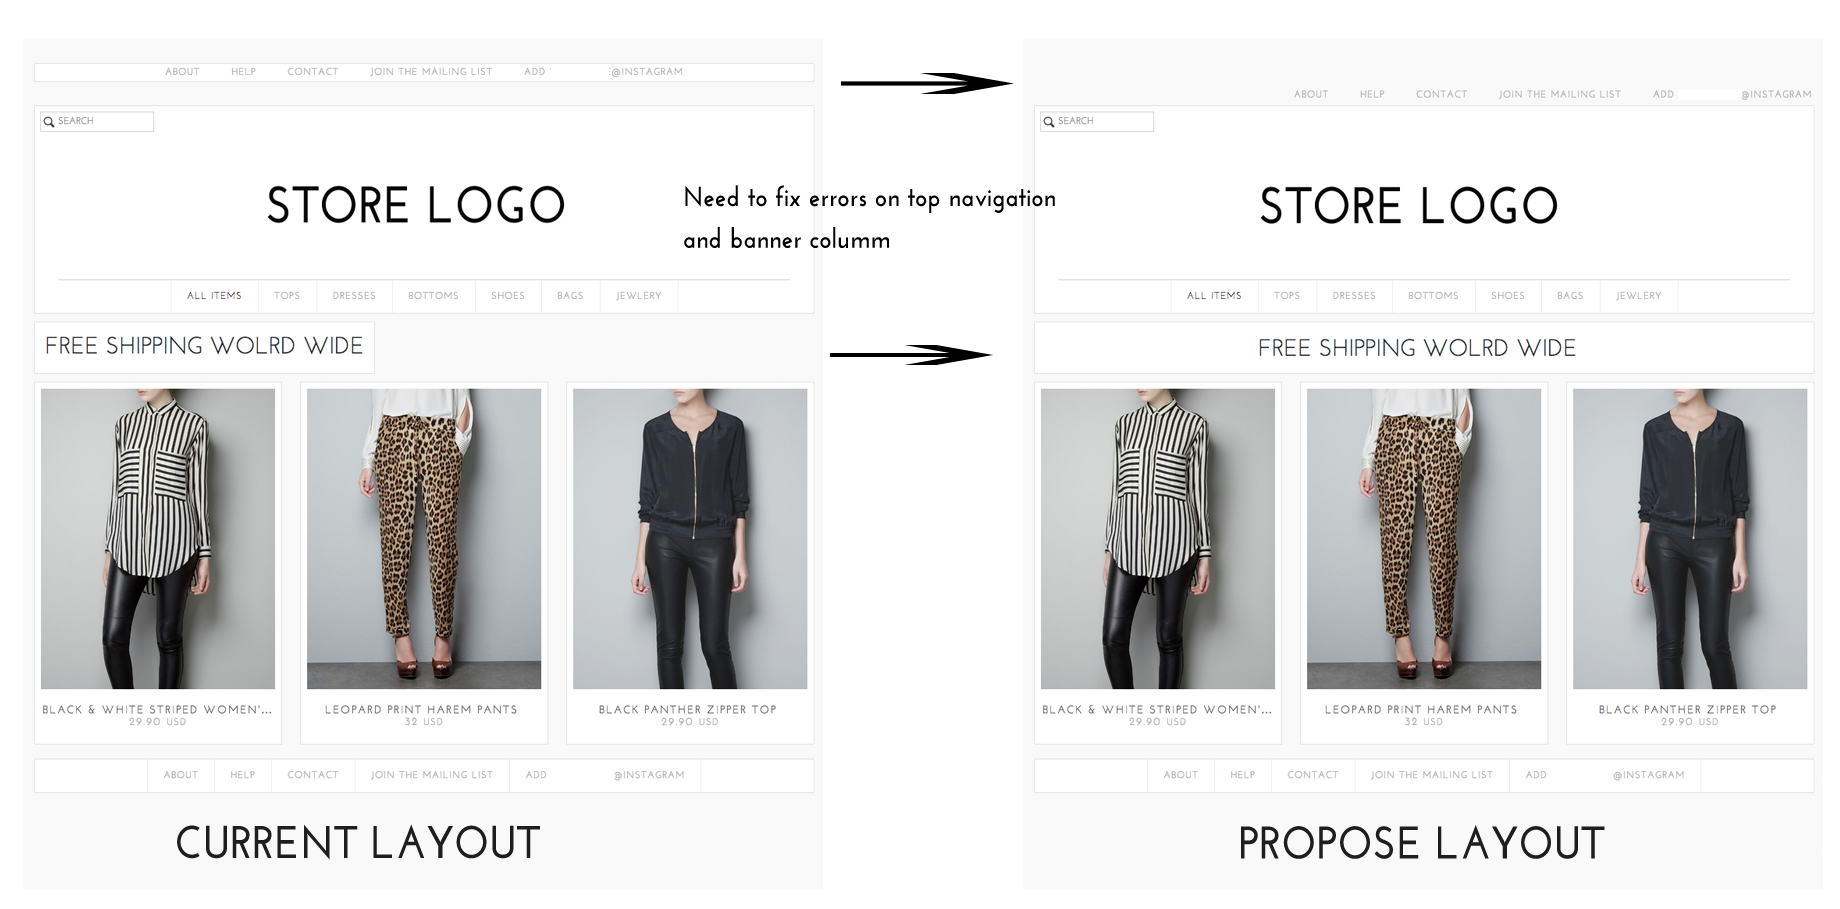Click the search magnifier icon in current layout
The height and width of the screenshot is (909, 1840).
[x=48, y=122]
